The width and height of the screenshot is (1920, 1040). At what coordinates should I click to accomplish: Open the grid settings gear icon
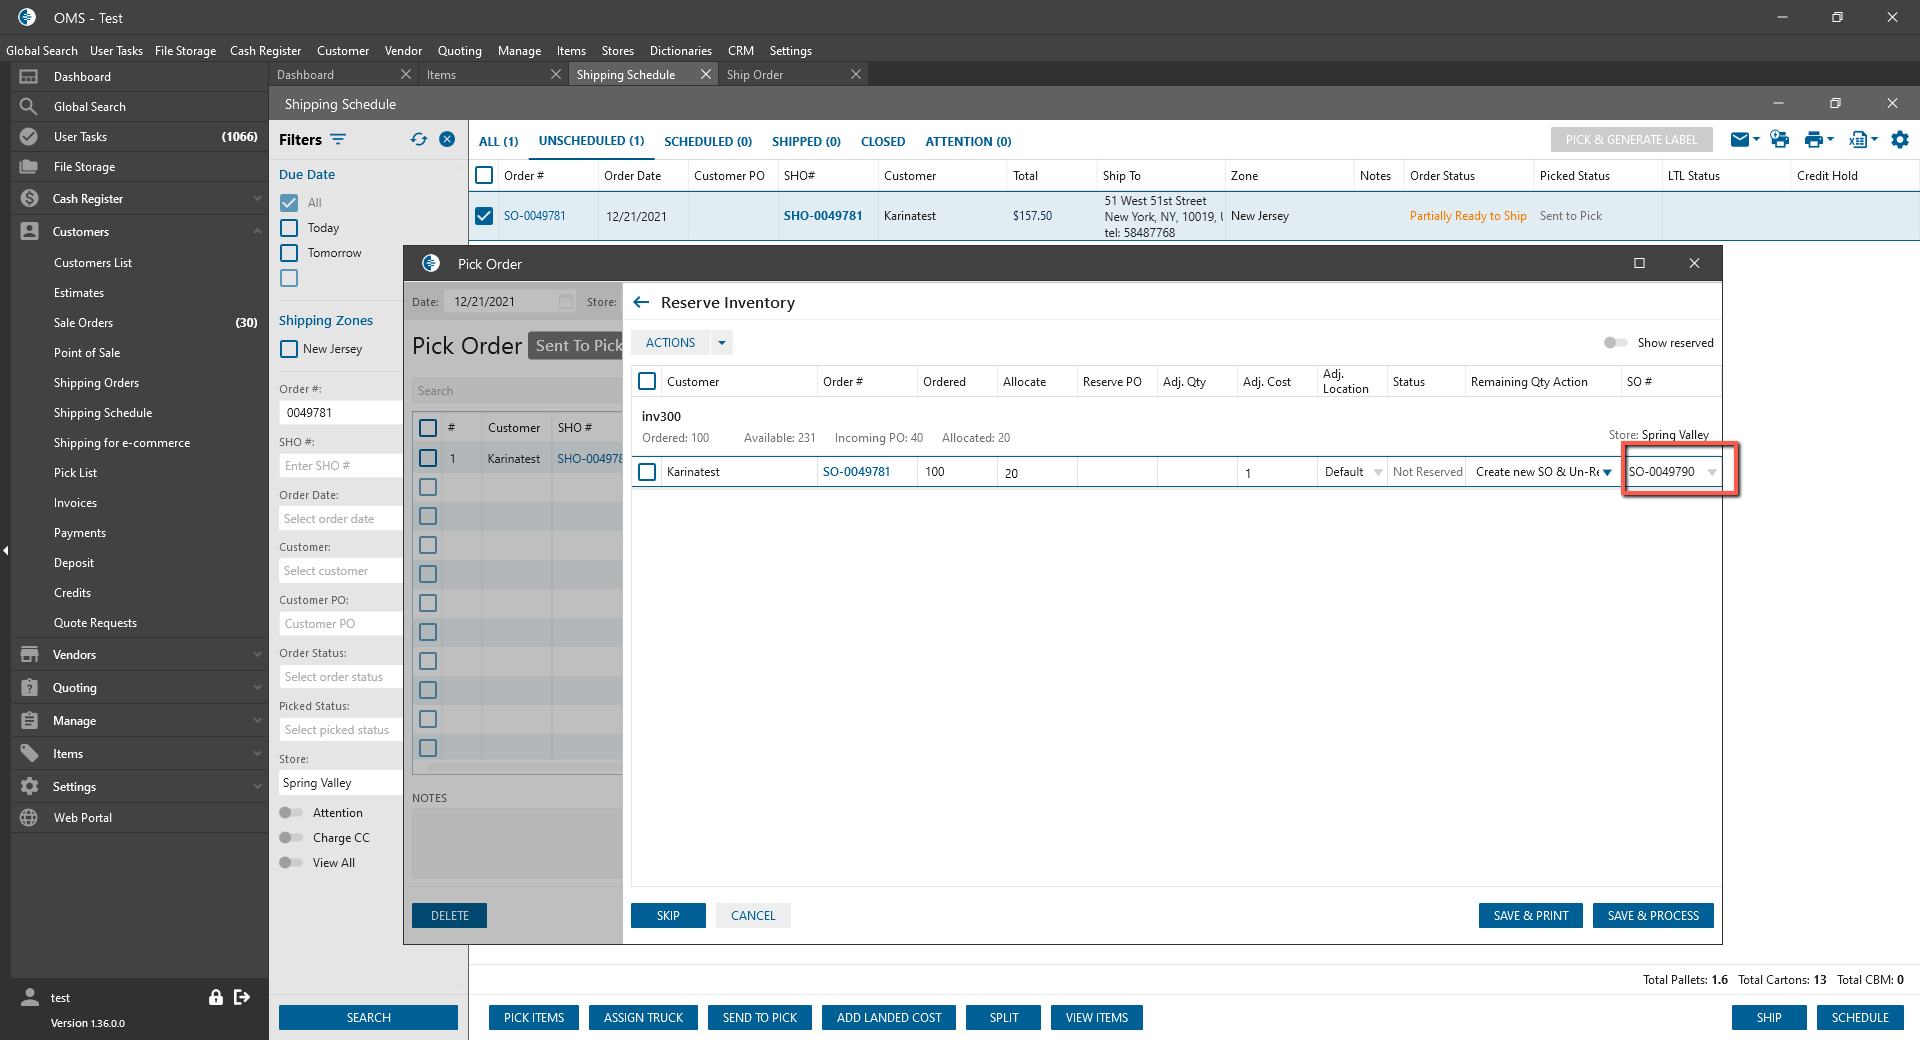coord(1900,140)
